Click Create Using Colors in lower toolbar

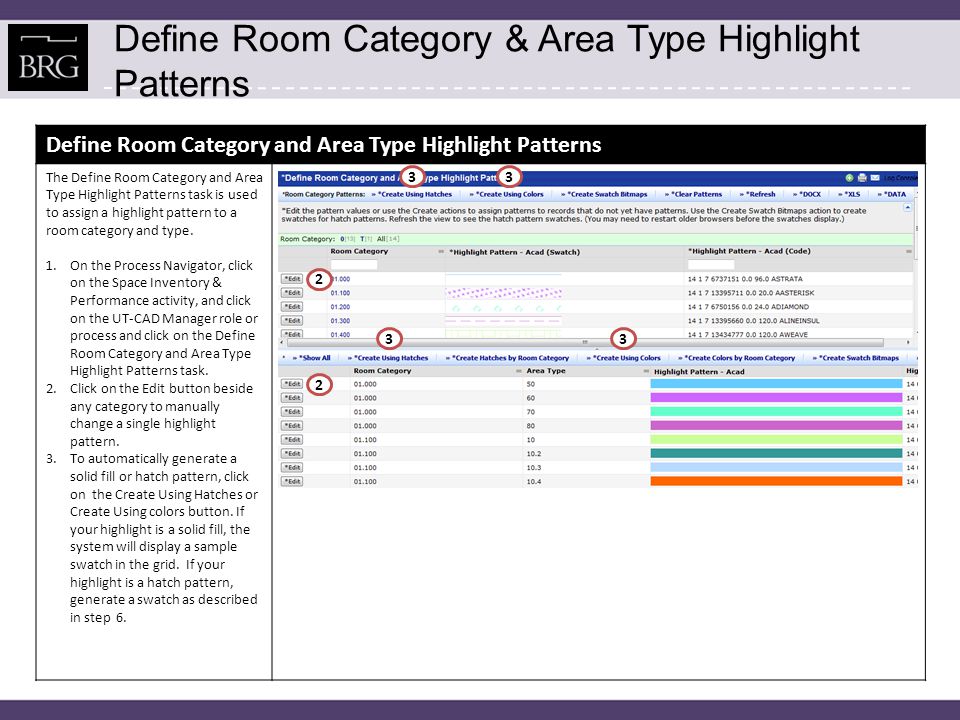point(627,358)
